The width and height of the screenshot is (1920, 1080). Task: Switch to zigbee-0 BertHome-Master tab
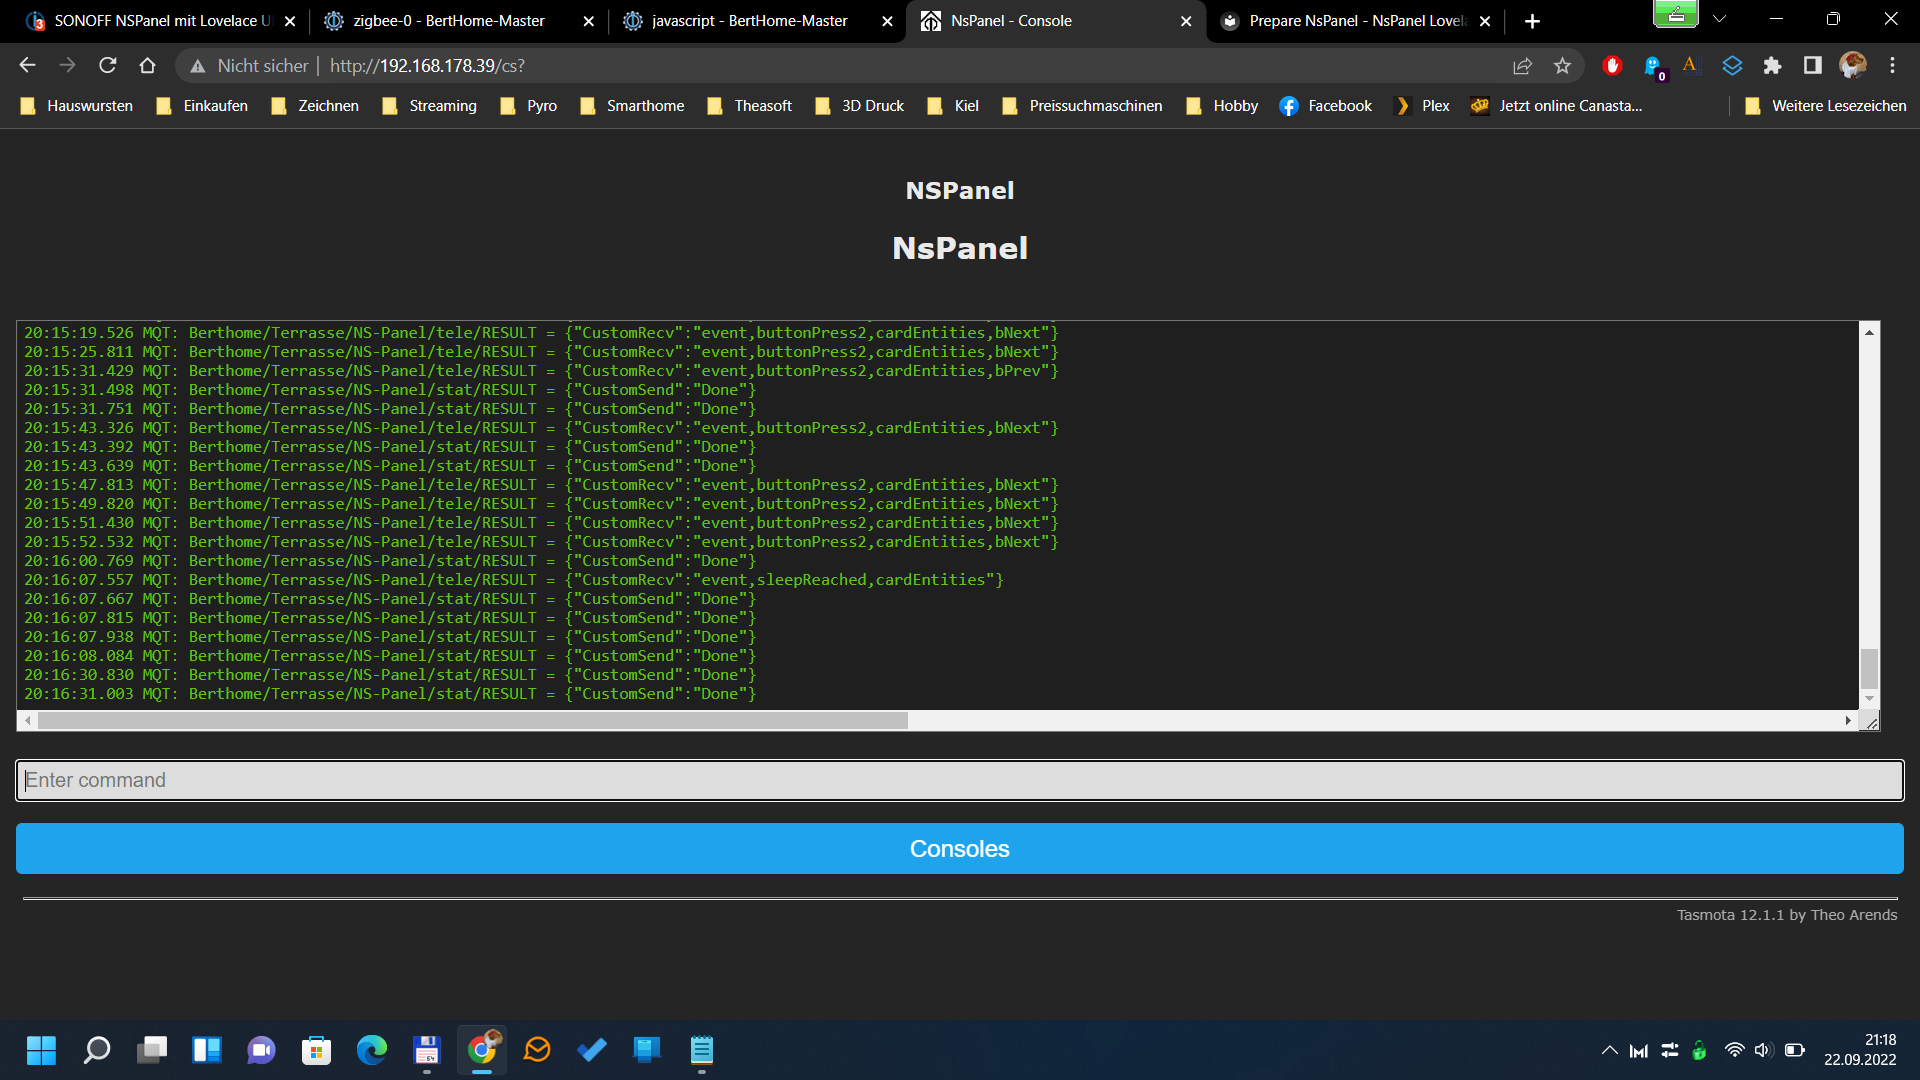[460, 21]
